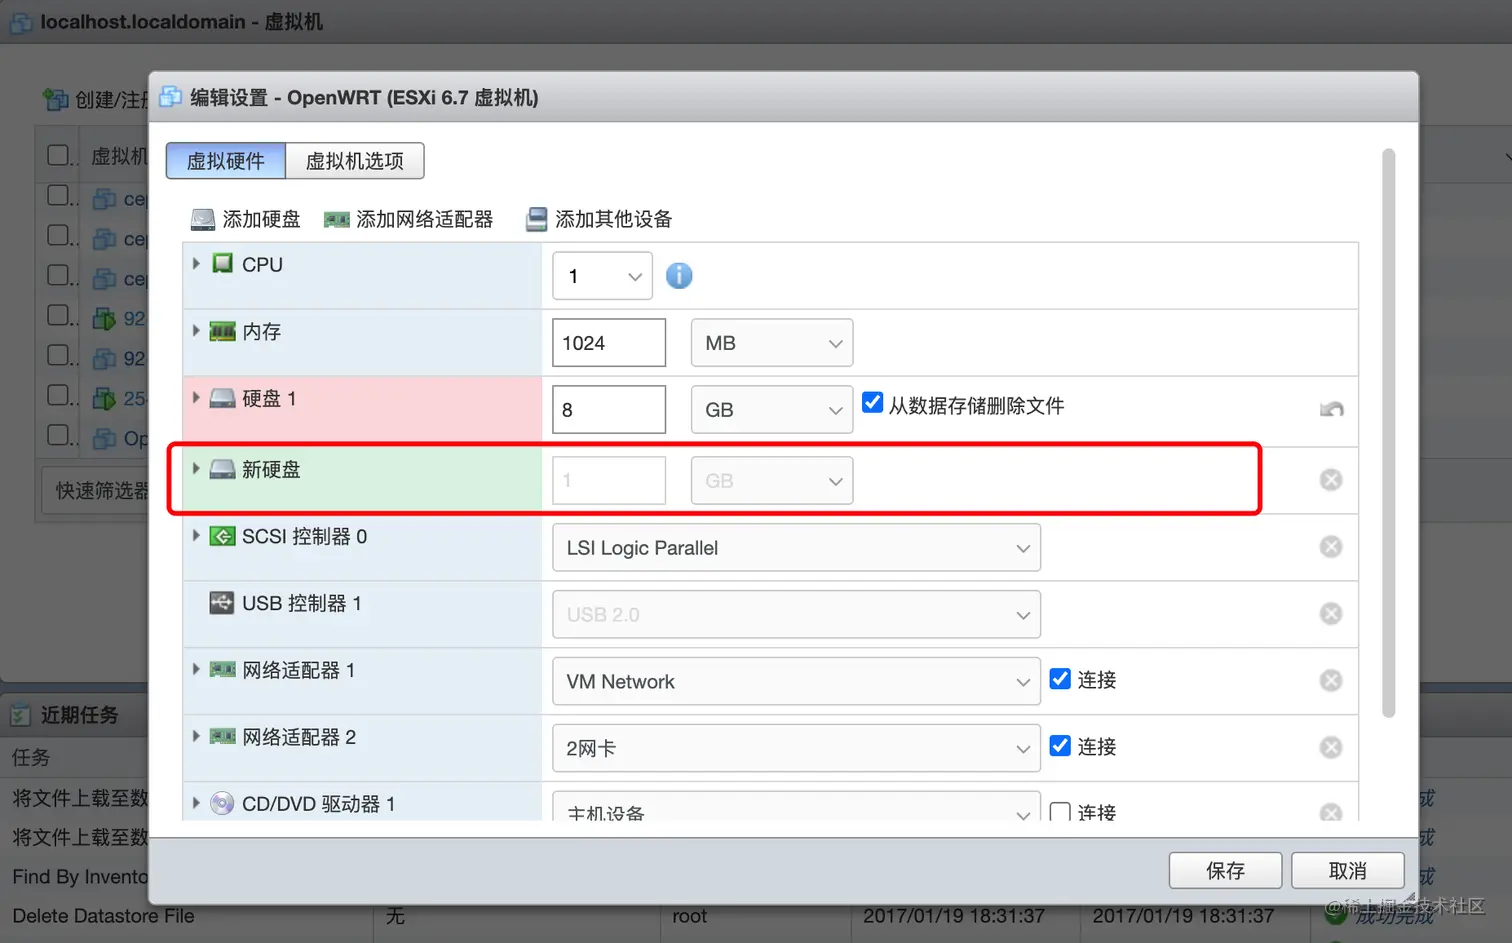
Task: Remove 网络适配器 2 with X icon
Action: (1331, 748)
